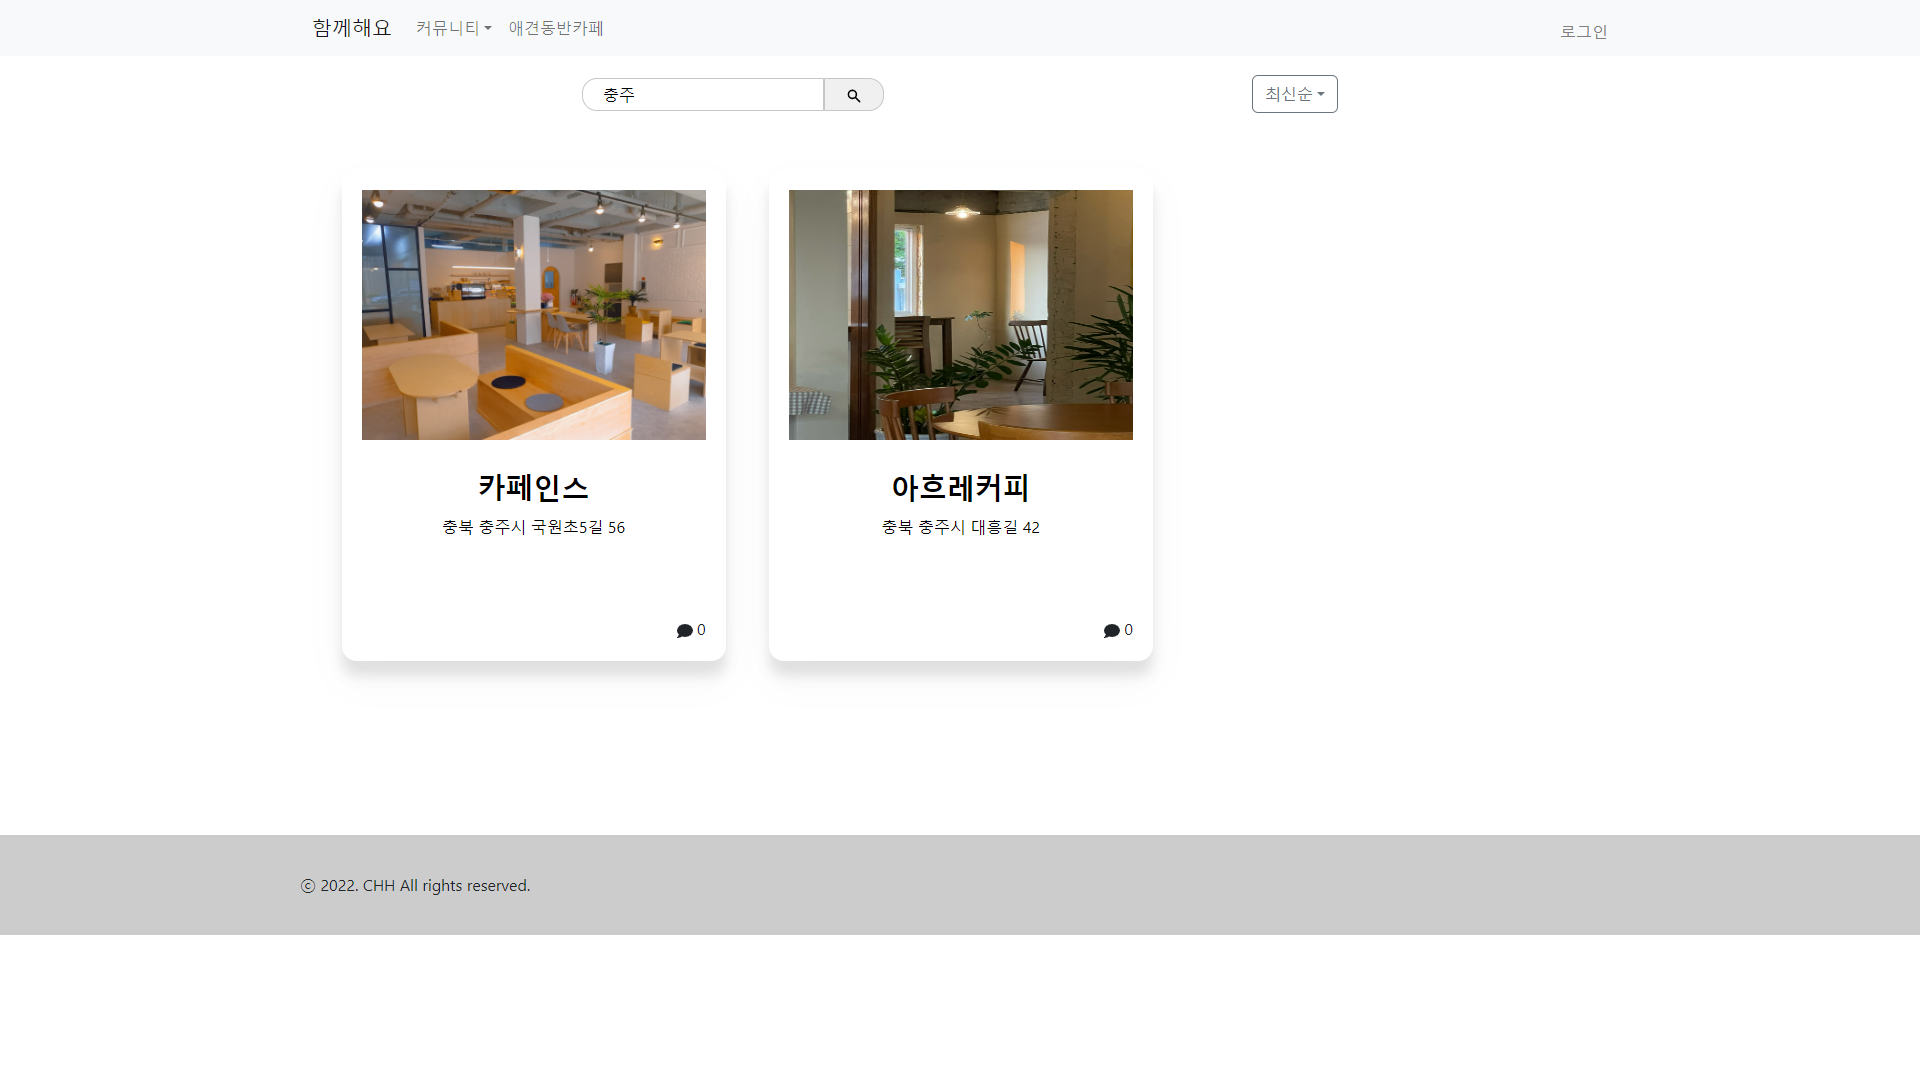Click comment count 0 on 아흐레커피 card
The height and width of the screenshot is (1080, 1920).
click(1128, 630)
